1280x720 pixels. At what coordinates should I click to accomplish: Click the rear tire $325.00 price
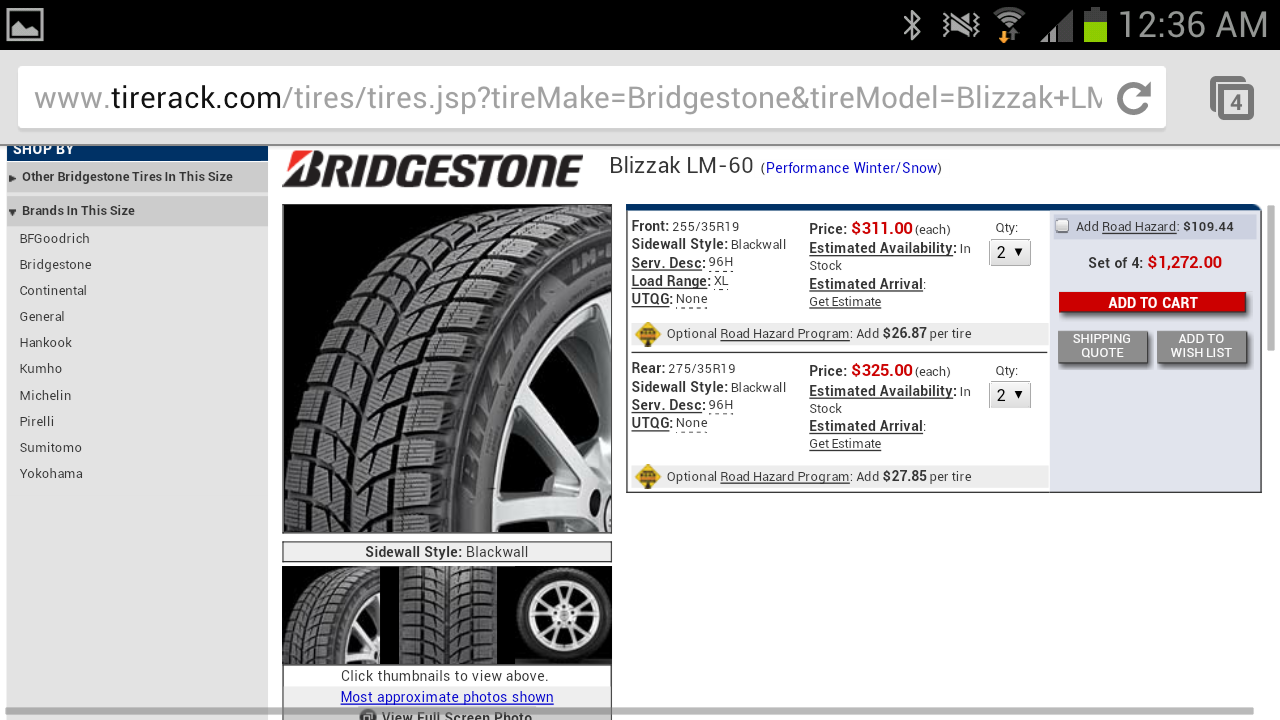tap(882, 371)
